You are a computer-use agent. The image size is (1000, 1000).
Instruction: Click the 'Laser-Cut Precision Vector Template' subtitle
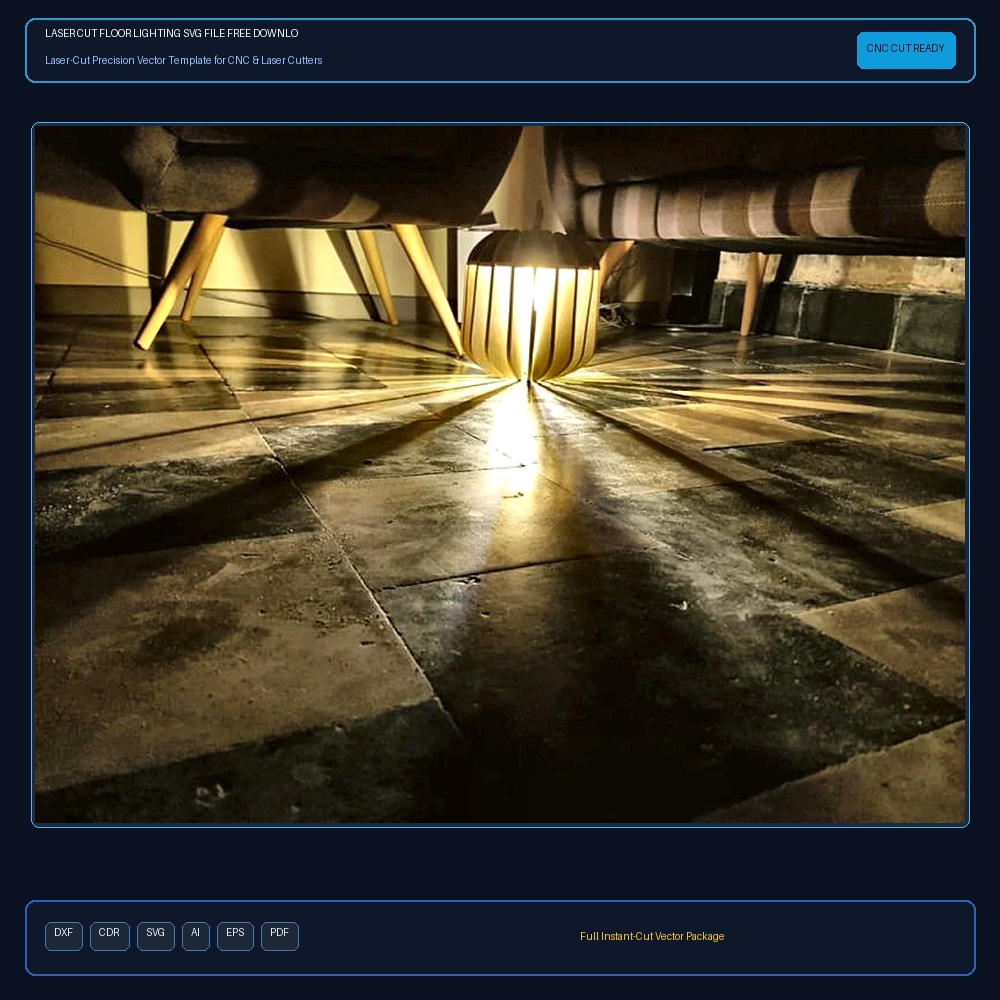tap(184, 60)
